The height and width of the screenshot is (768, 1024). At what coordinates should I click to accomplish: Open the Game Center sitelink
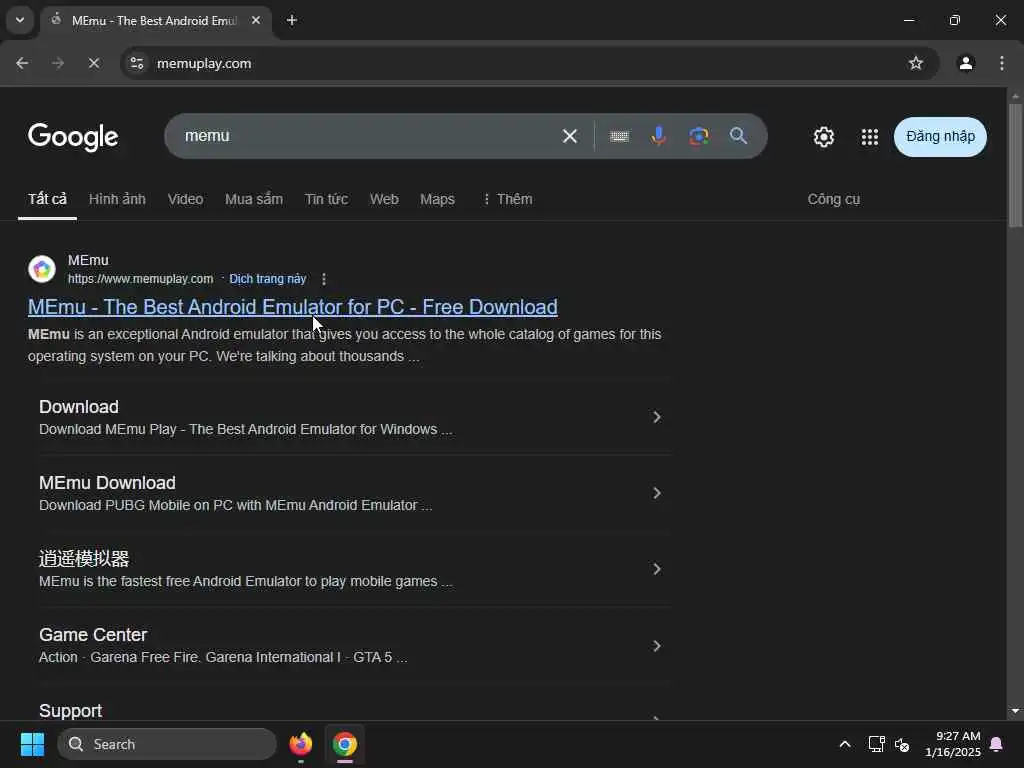coord(93,635)
